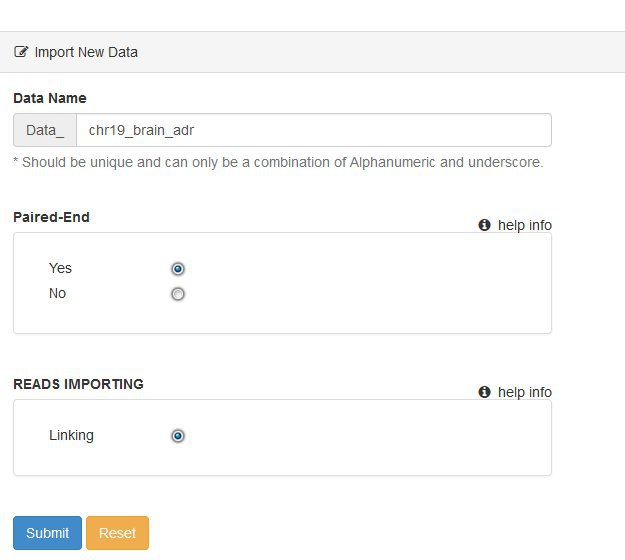The height and width of the screenshot is (560, 625).
Task: Select the Yes radio button for Paired-End
Action: [x=178, y=269]
